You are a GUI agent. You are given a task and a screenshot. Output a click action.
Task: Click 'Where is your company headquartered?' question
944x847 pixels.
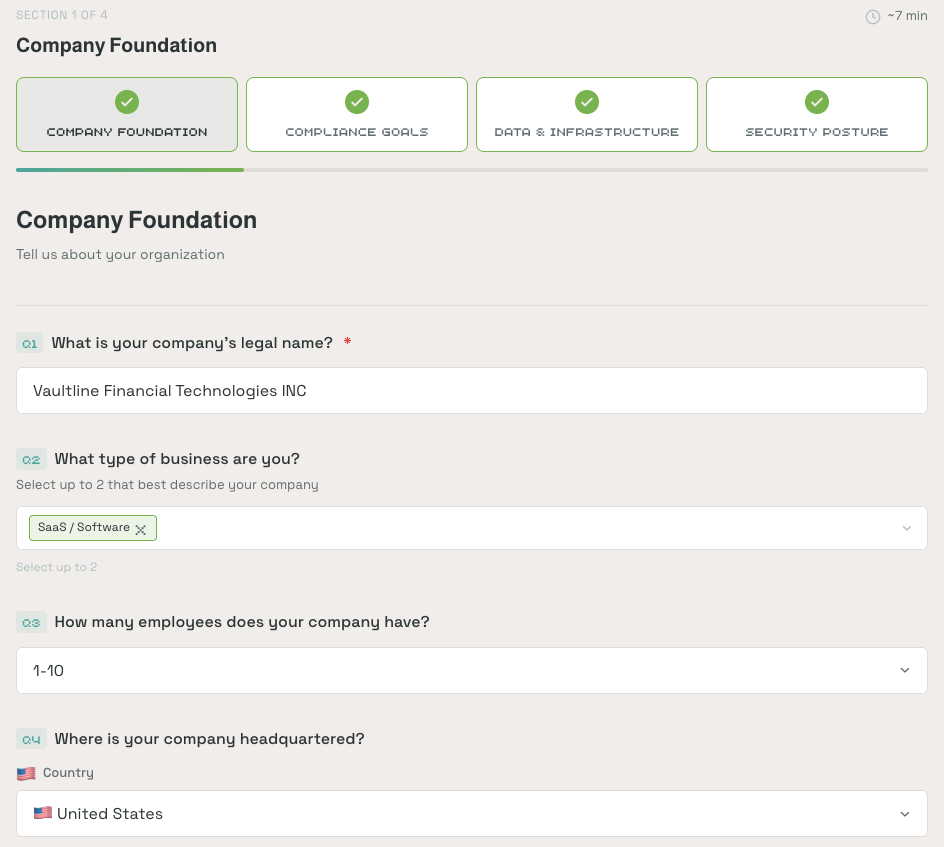pyautogui.click(x=210, y=739)
